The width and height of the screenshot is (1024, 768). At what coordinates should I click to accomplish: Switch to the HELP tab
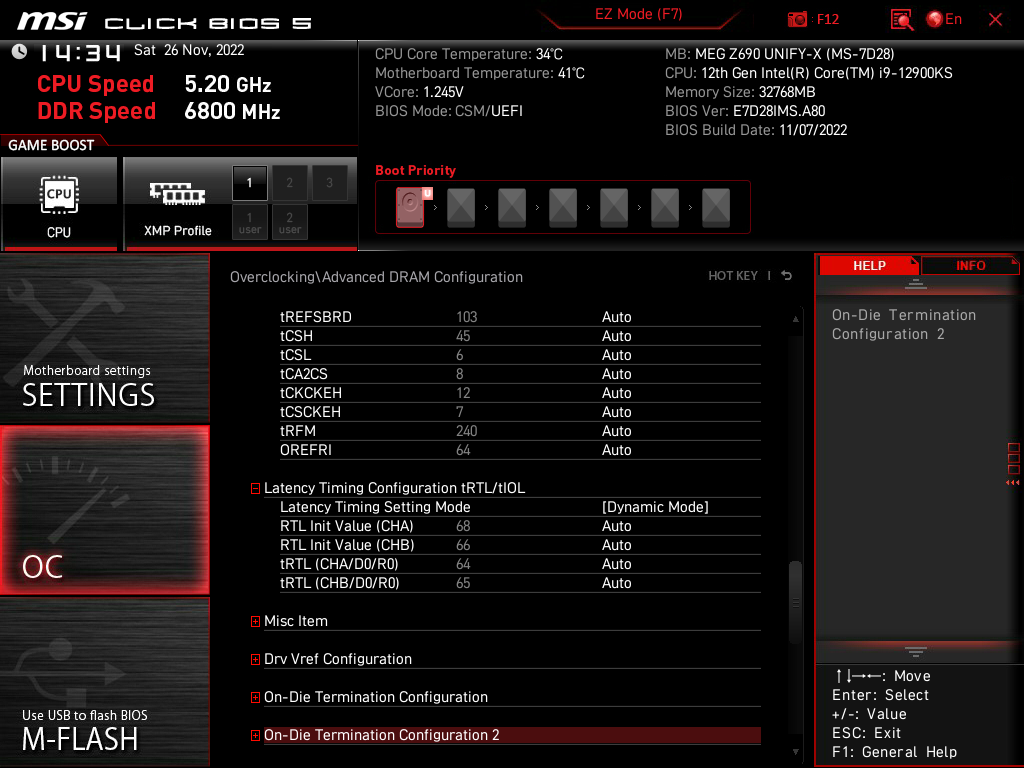pos(869,265)
